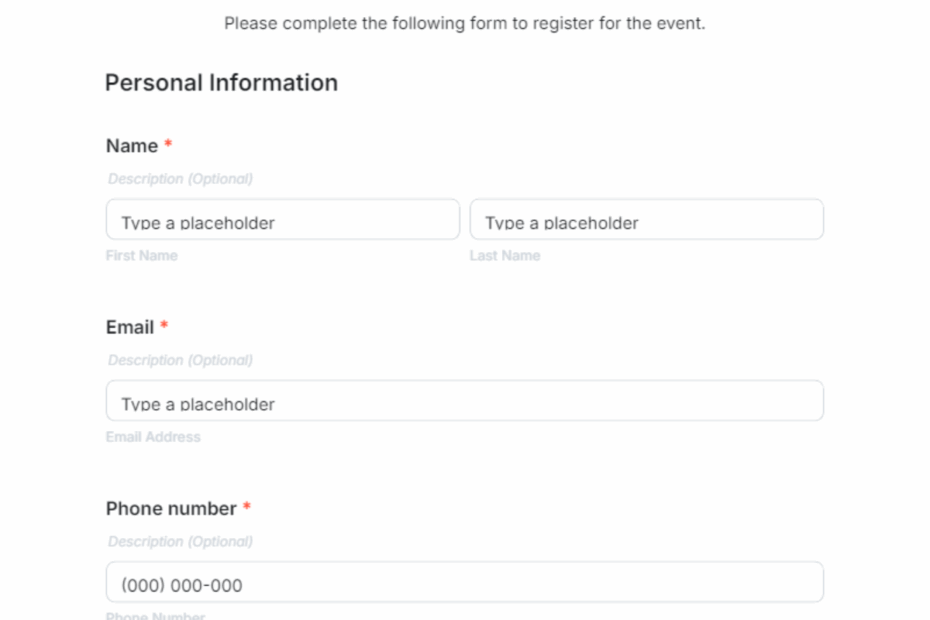Screen dimensions: 930x620
Task: Click the red required asterisk beside Phone number
Action: click(x=245, y=507)
